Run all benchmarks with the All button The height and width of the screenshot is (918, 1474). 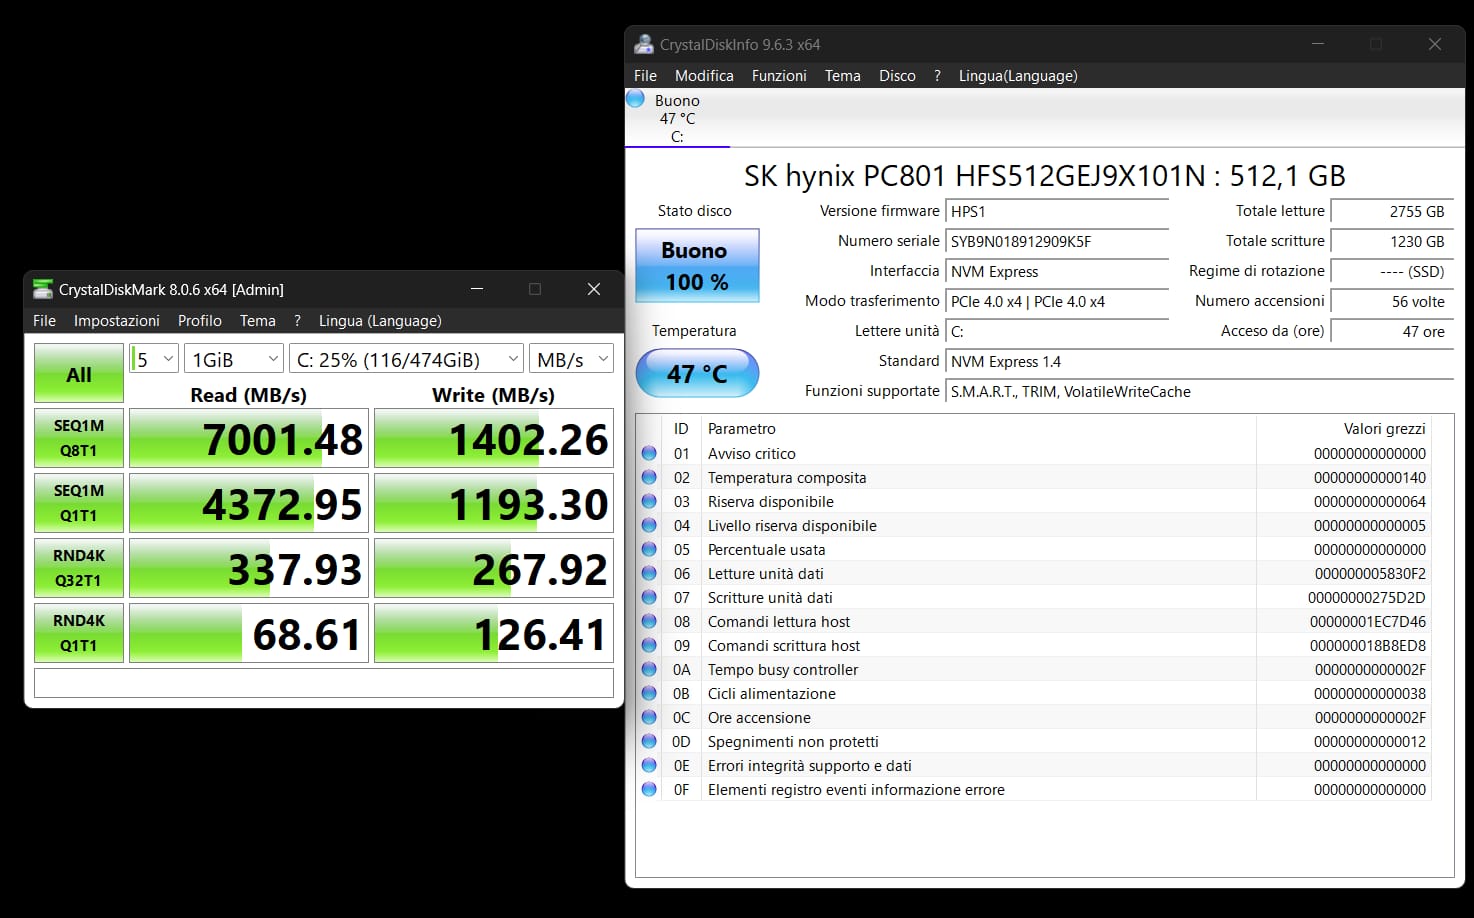tap(79, 373)
